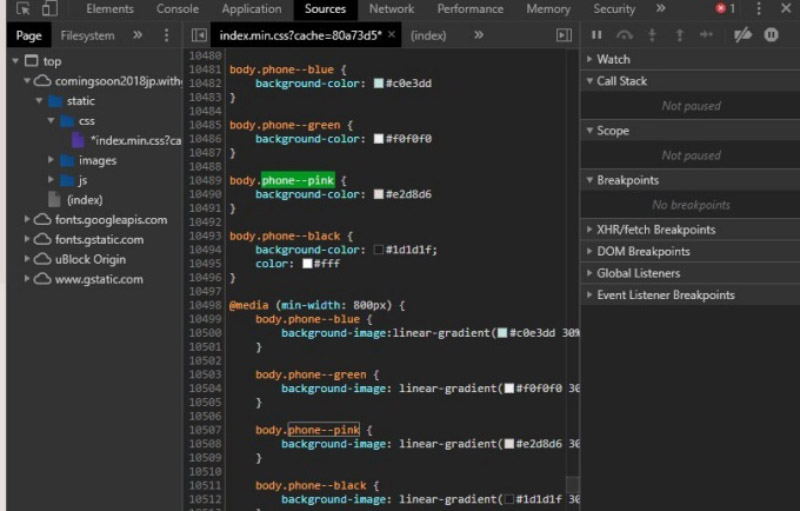Hide the navigator sidebar icon

coord(199,35)
